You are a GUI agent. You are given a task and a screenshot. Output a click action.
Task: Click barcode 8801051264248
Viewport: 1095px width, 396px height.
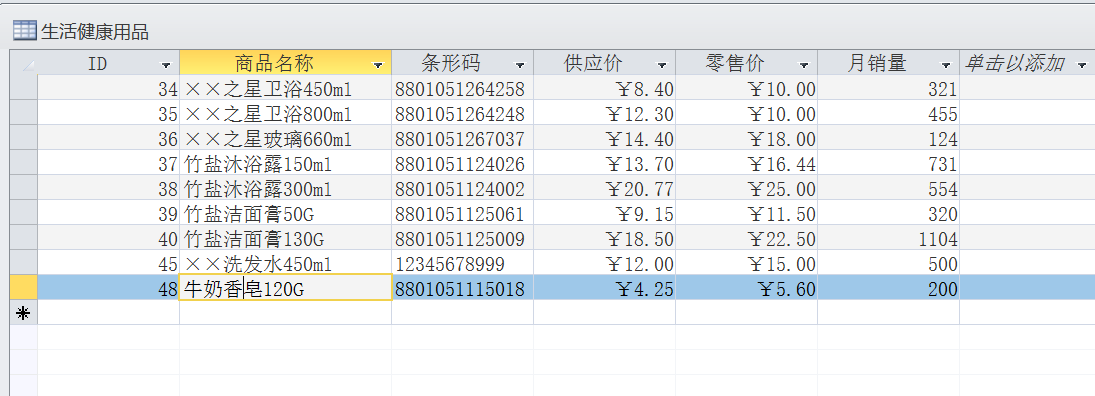pos(462,113)
